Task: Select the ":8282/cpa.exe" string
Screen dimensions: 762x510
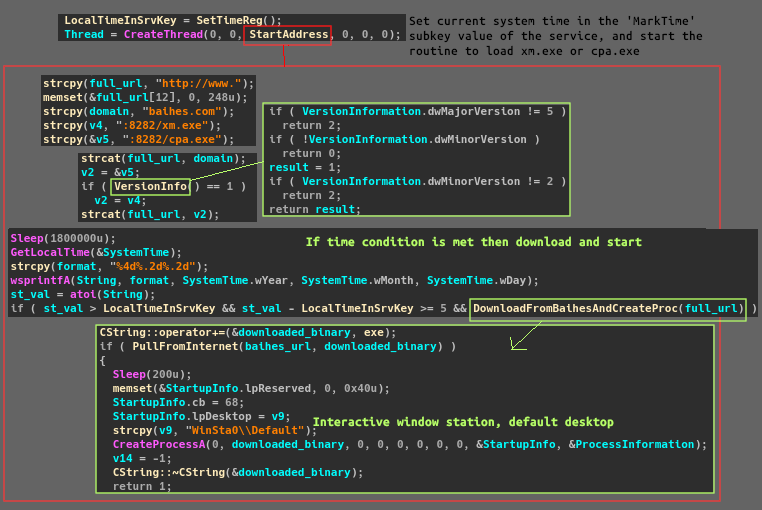Action: pos(172,140)
